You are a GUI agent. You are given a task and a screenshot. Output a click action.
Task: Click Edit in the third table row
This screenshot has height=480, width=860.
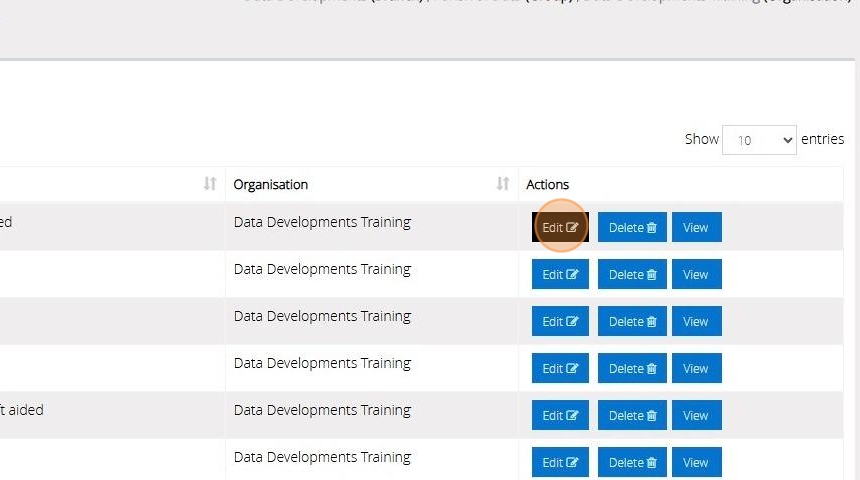[x=560, y=321]
